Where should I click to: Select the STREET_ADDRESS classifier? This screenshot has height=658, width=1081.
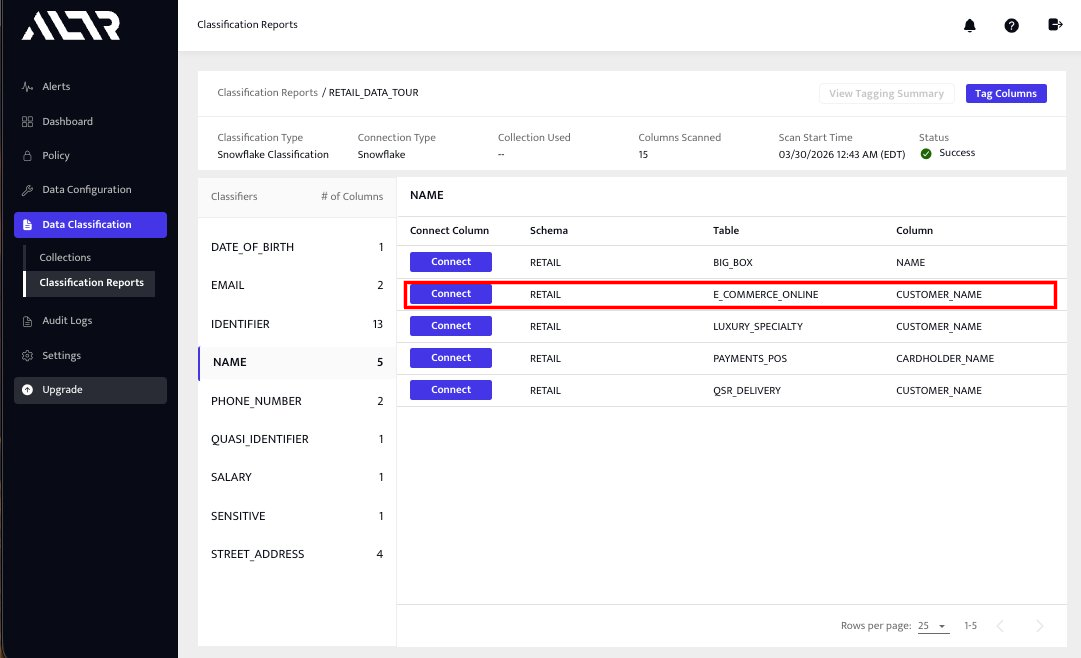click(296, 554)
